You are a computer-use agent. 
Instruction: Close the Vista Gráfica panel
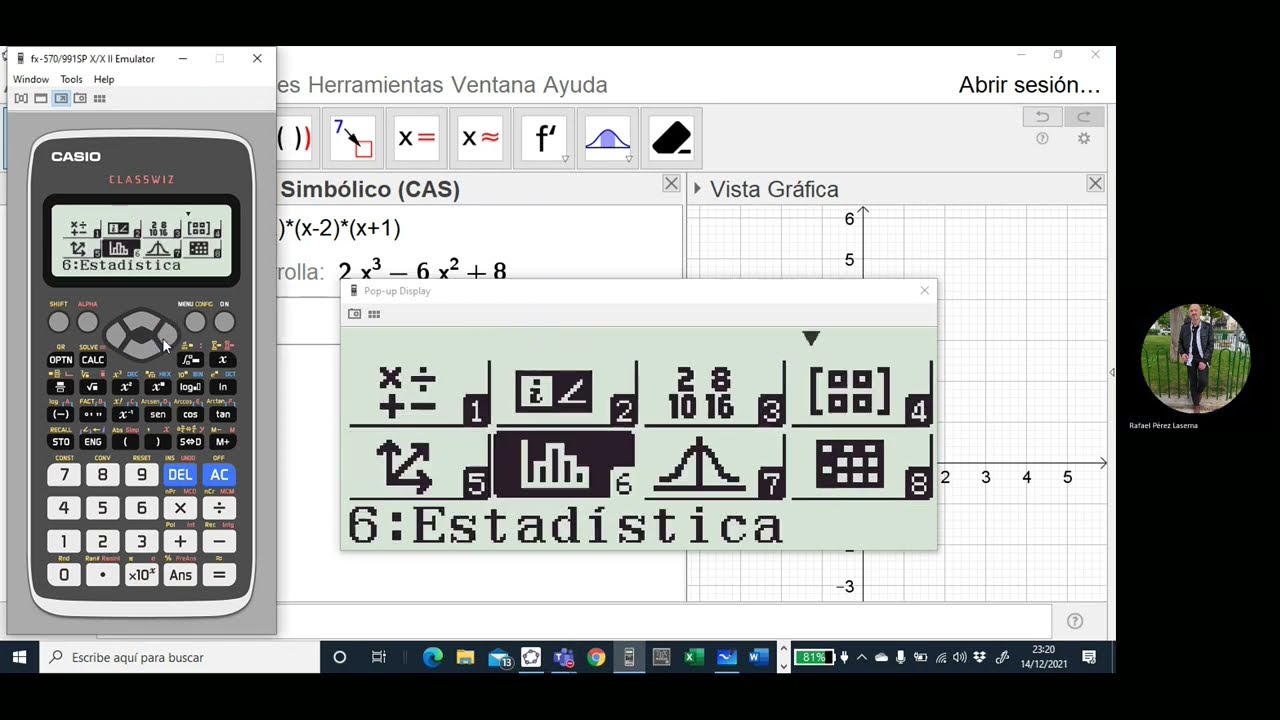[x=1095, y=184]
